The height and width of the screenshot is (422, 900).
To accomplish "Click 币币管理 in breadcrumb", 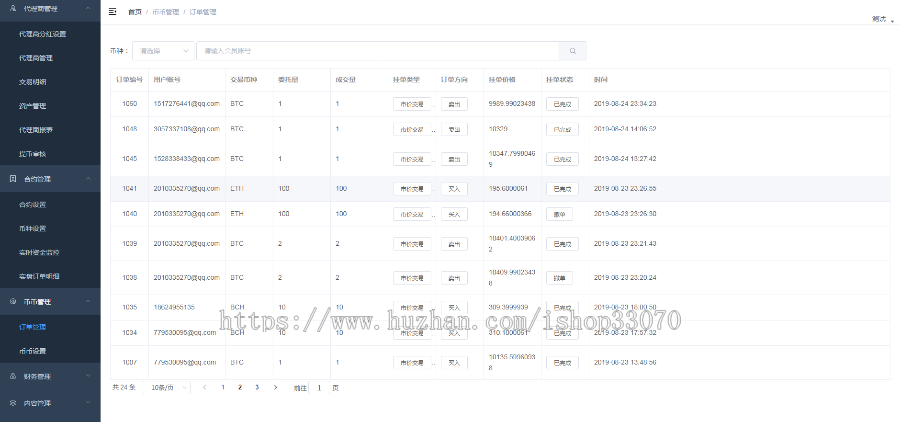I will click(x=166, y=12).
